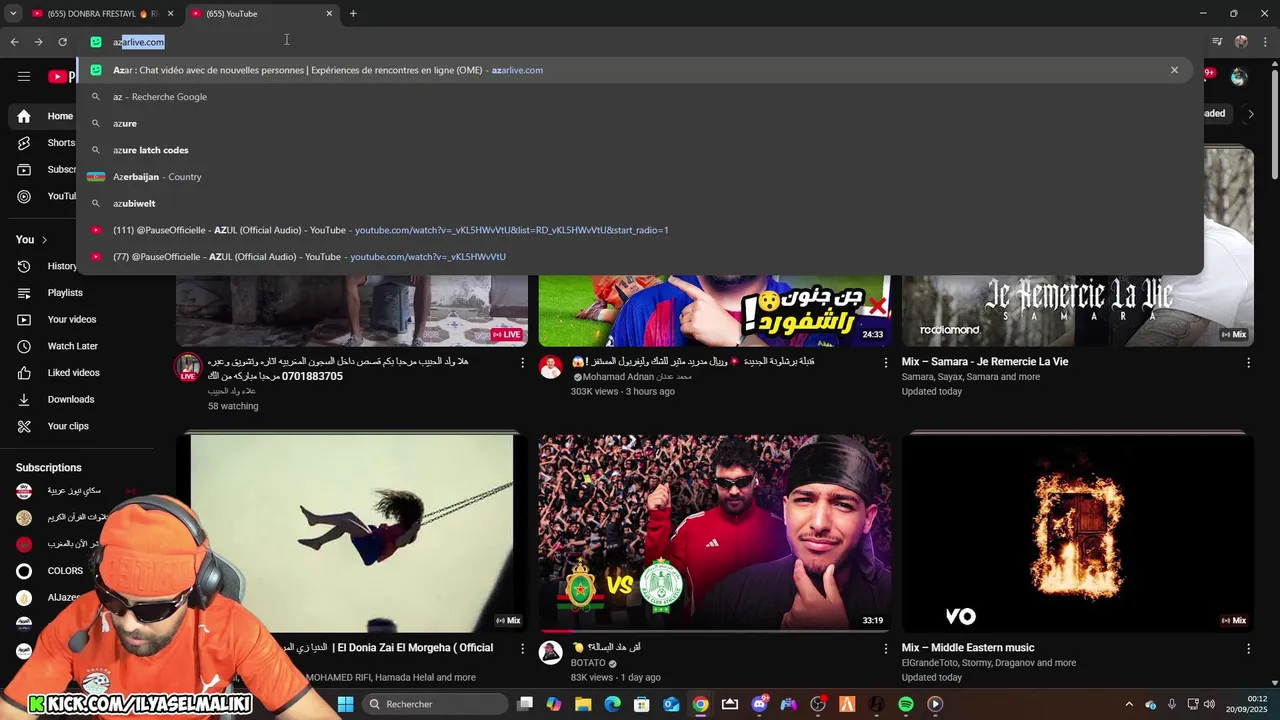Switch to the (655) YouTube tab
This screenshot has height=720, width=1280.
[262, 13]
